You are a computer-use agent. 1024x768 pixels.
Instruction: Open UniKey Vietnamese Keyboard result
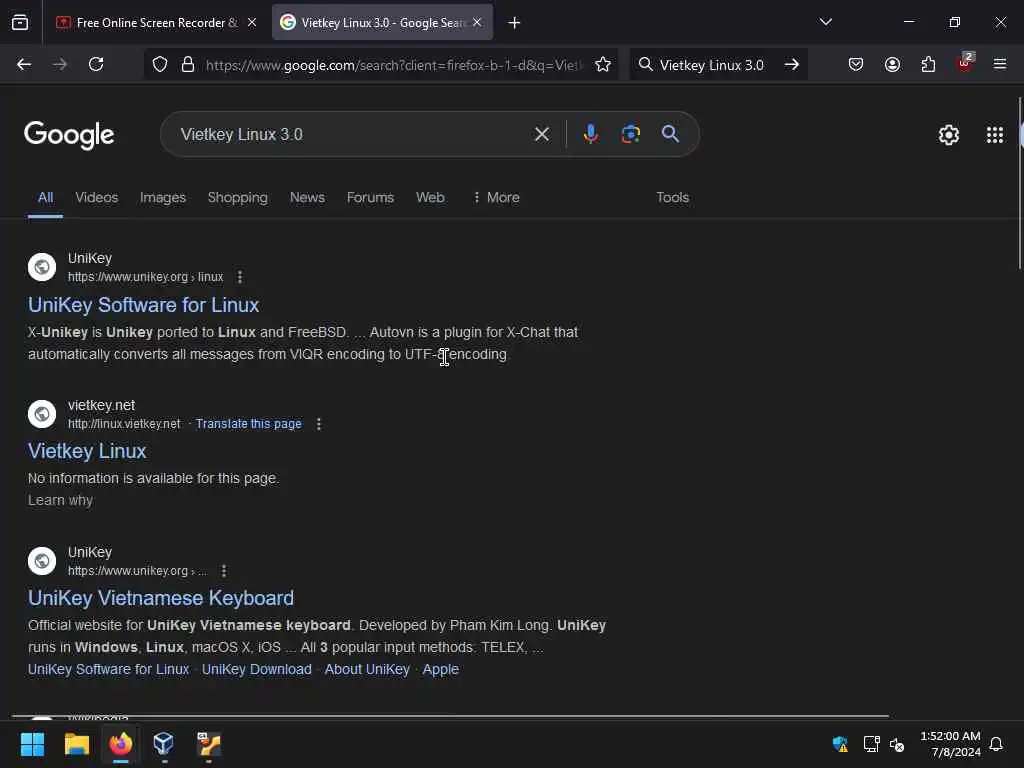pos(161,598)
